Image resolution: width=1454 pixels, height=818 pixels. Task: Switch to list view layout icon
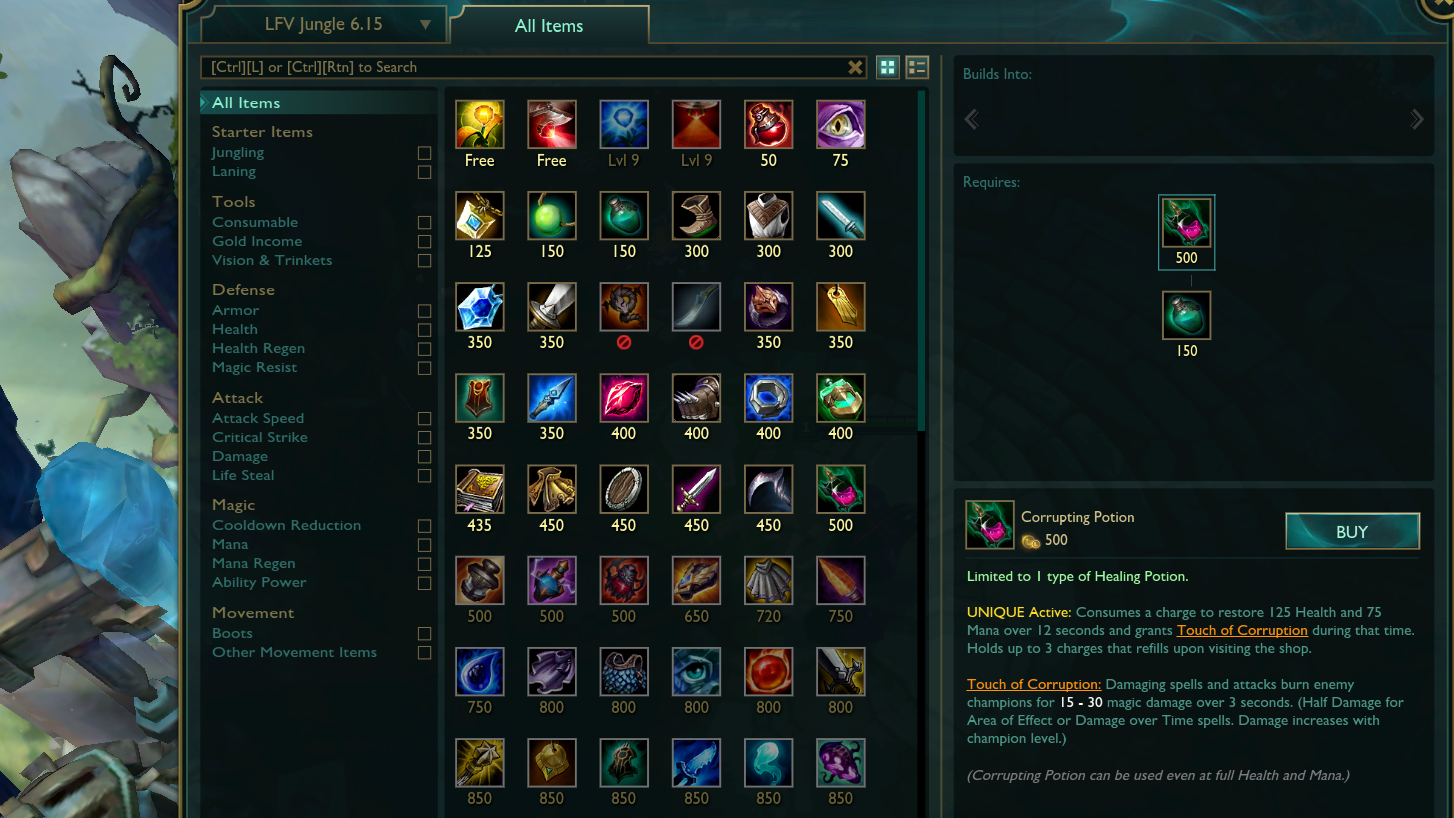[917, 67]
